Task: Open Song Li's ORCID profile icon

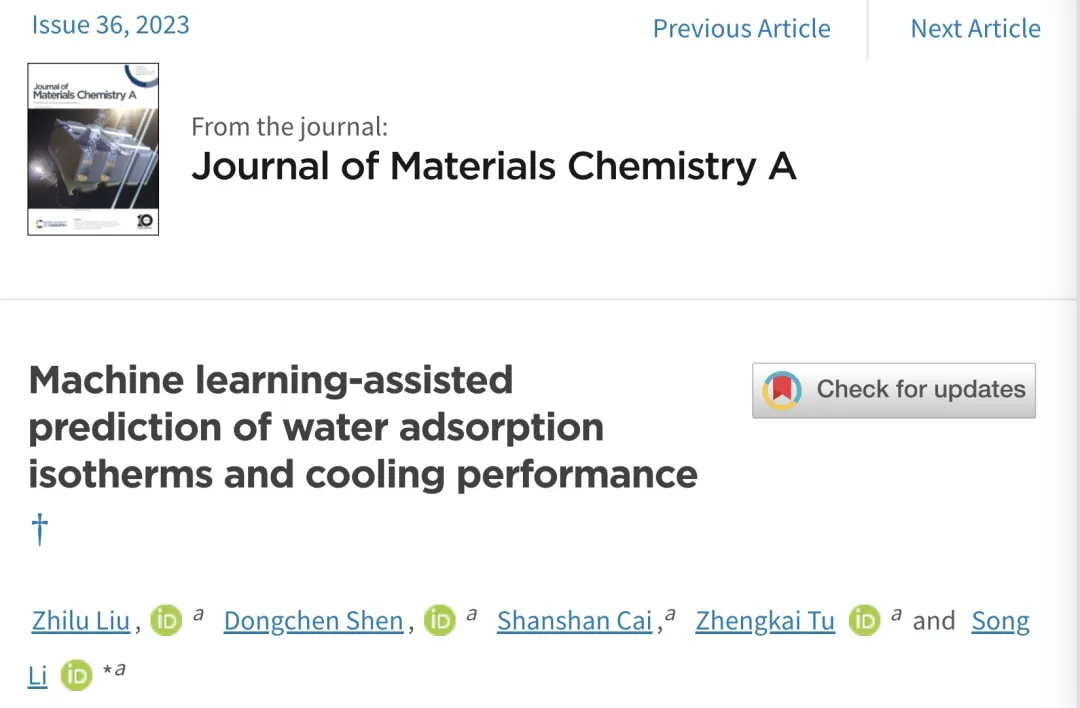Action: tap(76, 676)
